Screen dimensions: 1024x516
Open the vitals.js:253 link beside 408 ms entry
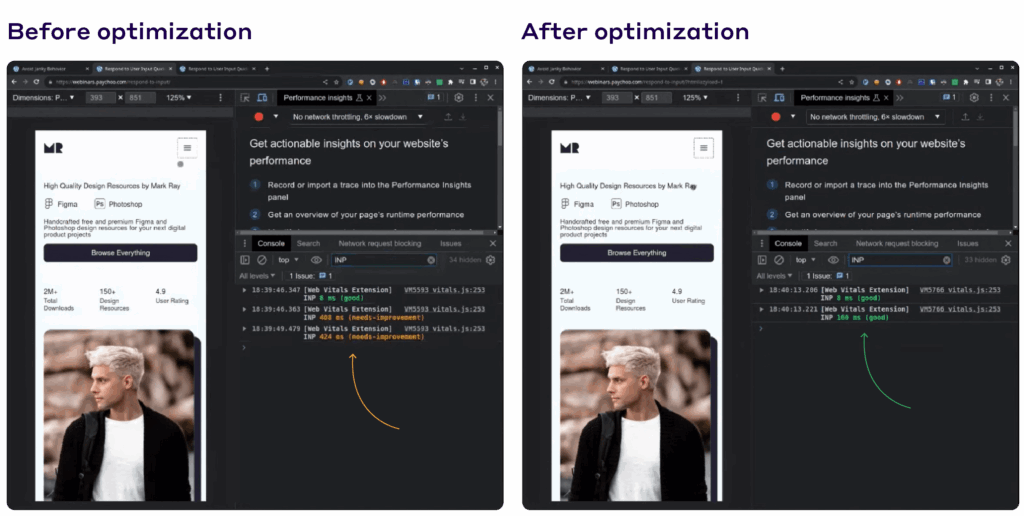pos(445,310)
